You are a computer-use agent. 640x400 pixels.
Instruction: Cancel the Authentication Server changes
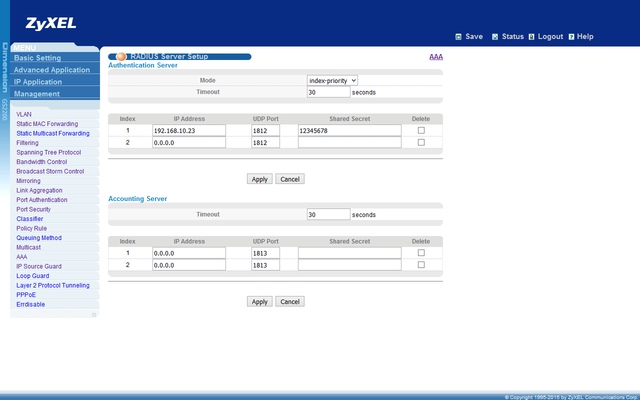click(x=290, y=179)
